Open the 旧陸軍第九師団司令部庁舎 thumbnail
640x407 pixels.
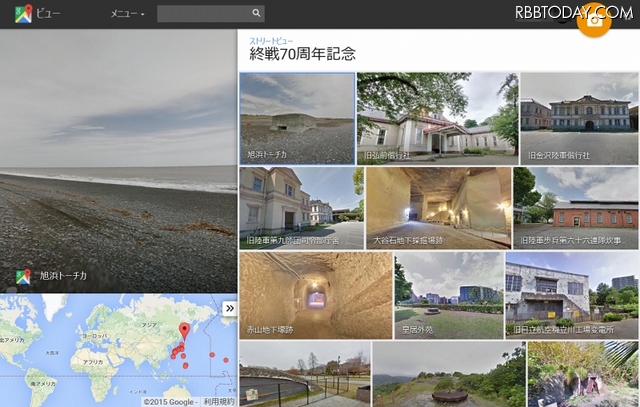point(302,208)
